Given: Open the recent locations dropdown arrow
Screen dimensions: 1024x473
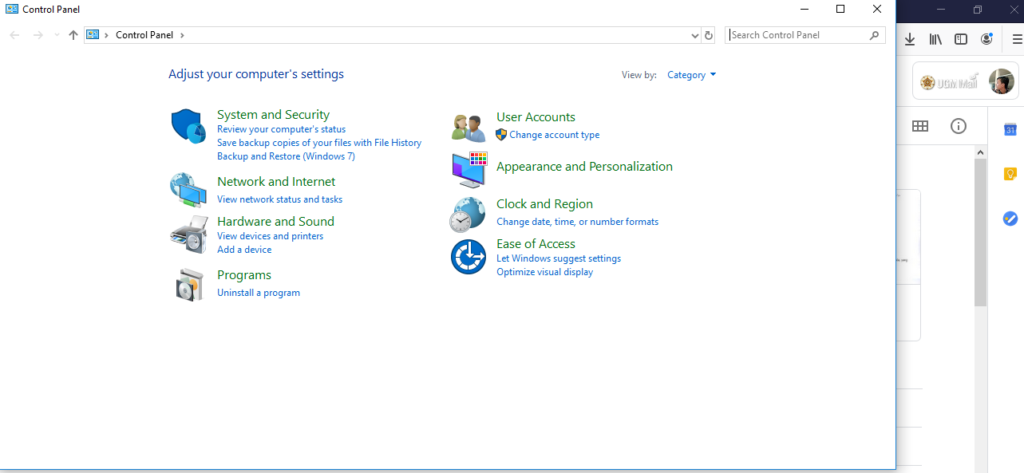Looking at the screenshot, I should coord(57,35).
